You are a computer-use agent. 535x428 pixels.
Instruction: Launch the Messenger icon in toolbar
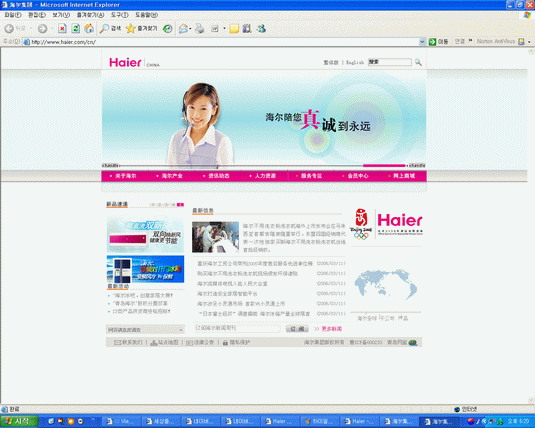[262, 29]
